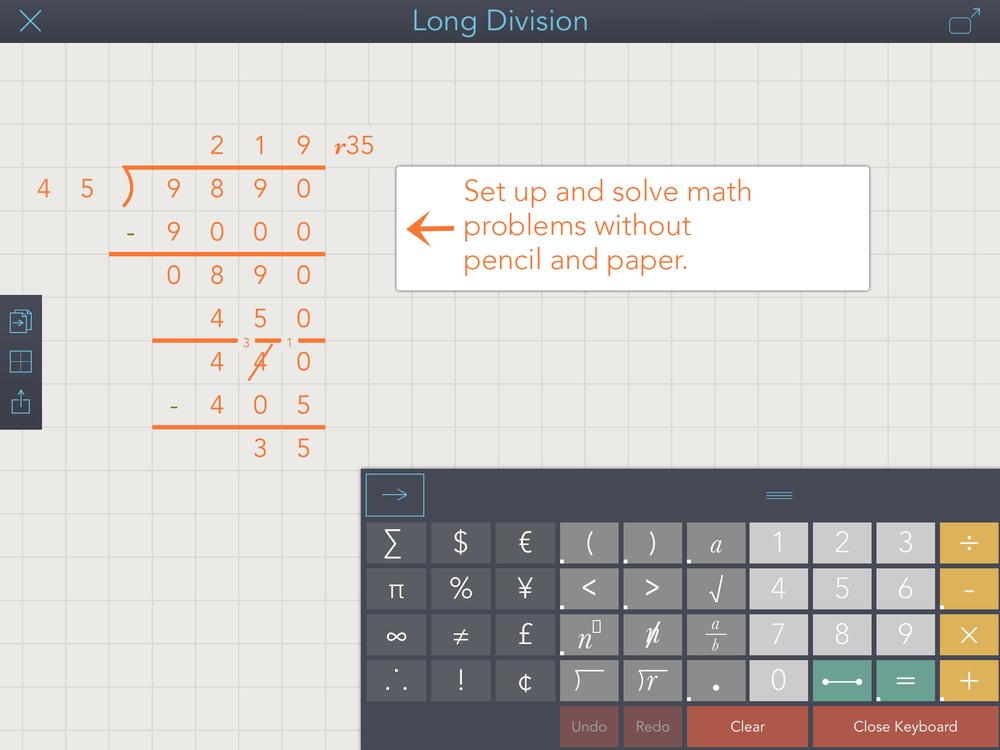Screen dimensions: 1000x750
Task: Grab the keyboard drag handle
Action: 779,494
